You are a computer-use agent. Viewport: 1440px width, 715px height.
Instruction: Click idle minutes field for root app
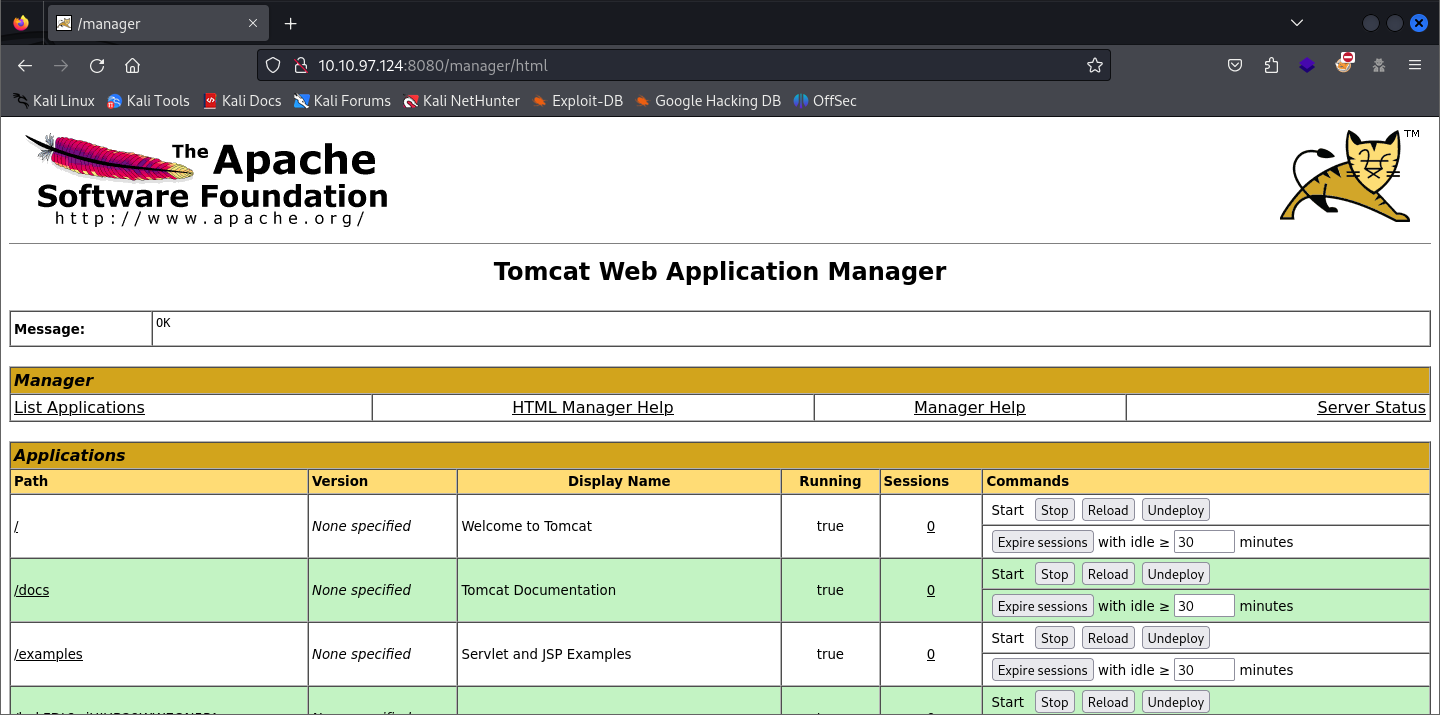point(1204,542)
